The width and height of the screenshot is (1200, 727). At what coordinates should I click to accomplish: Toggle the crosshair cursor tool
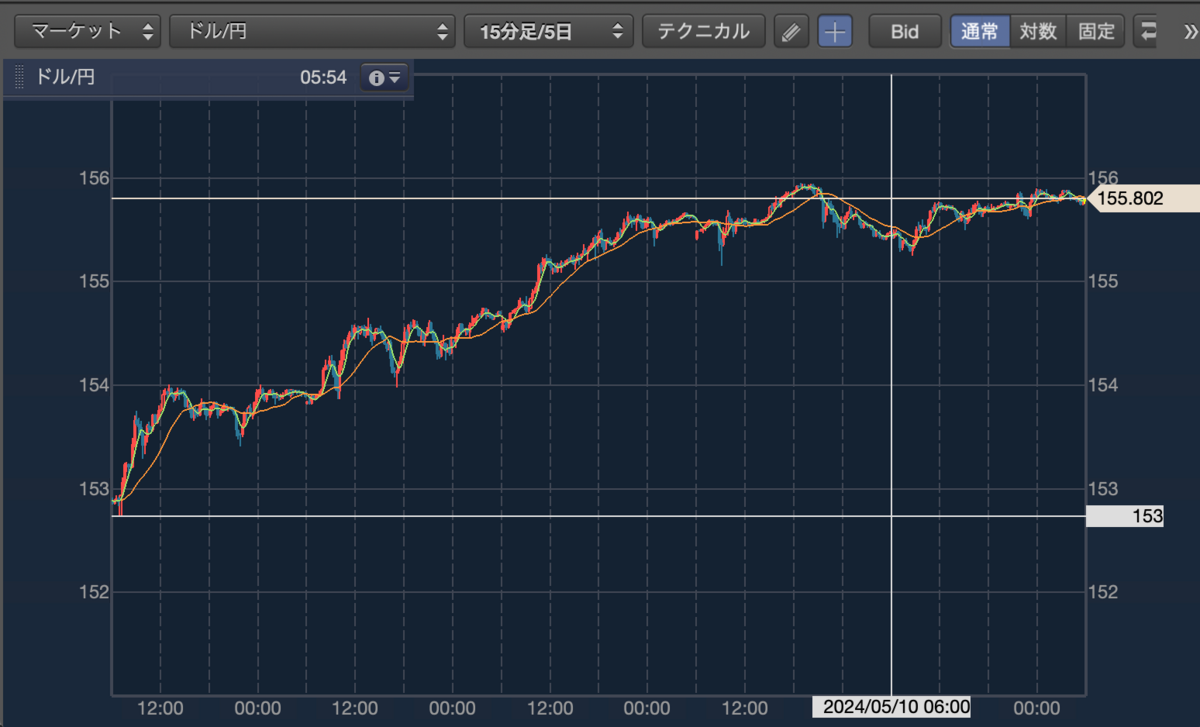tap(835, 31)
